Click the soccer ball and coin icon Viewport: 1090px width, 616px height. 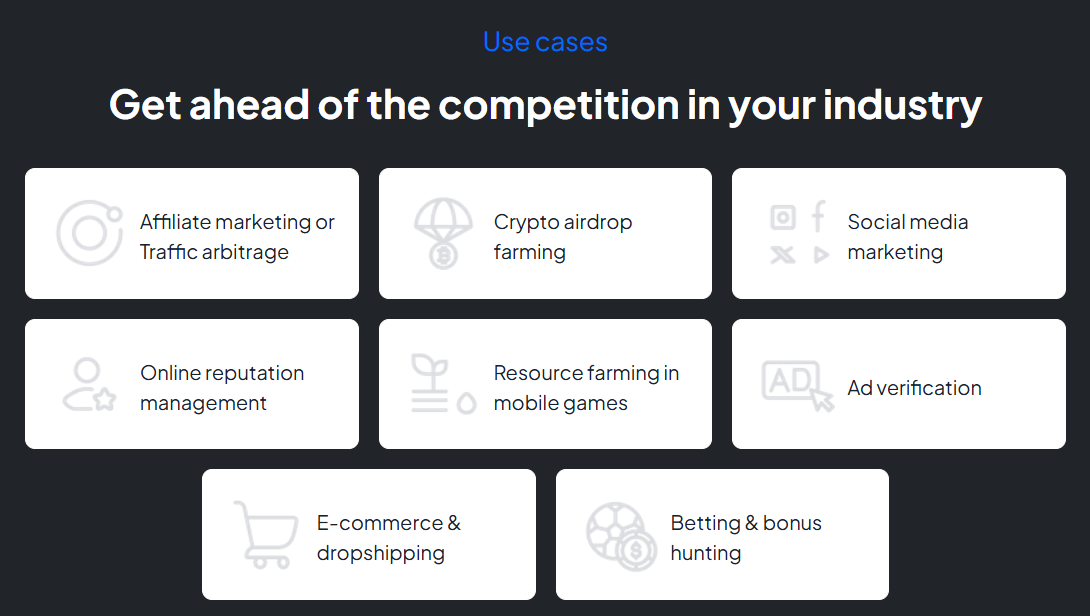pyautogui.click(x=621, y=536)
